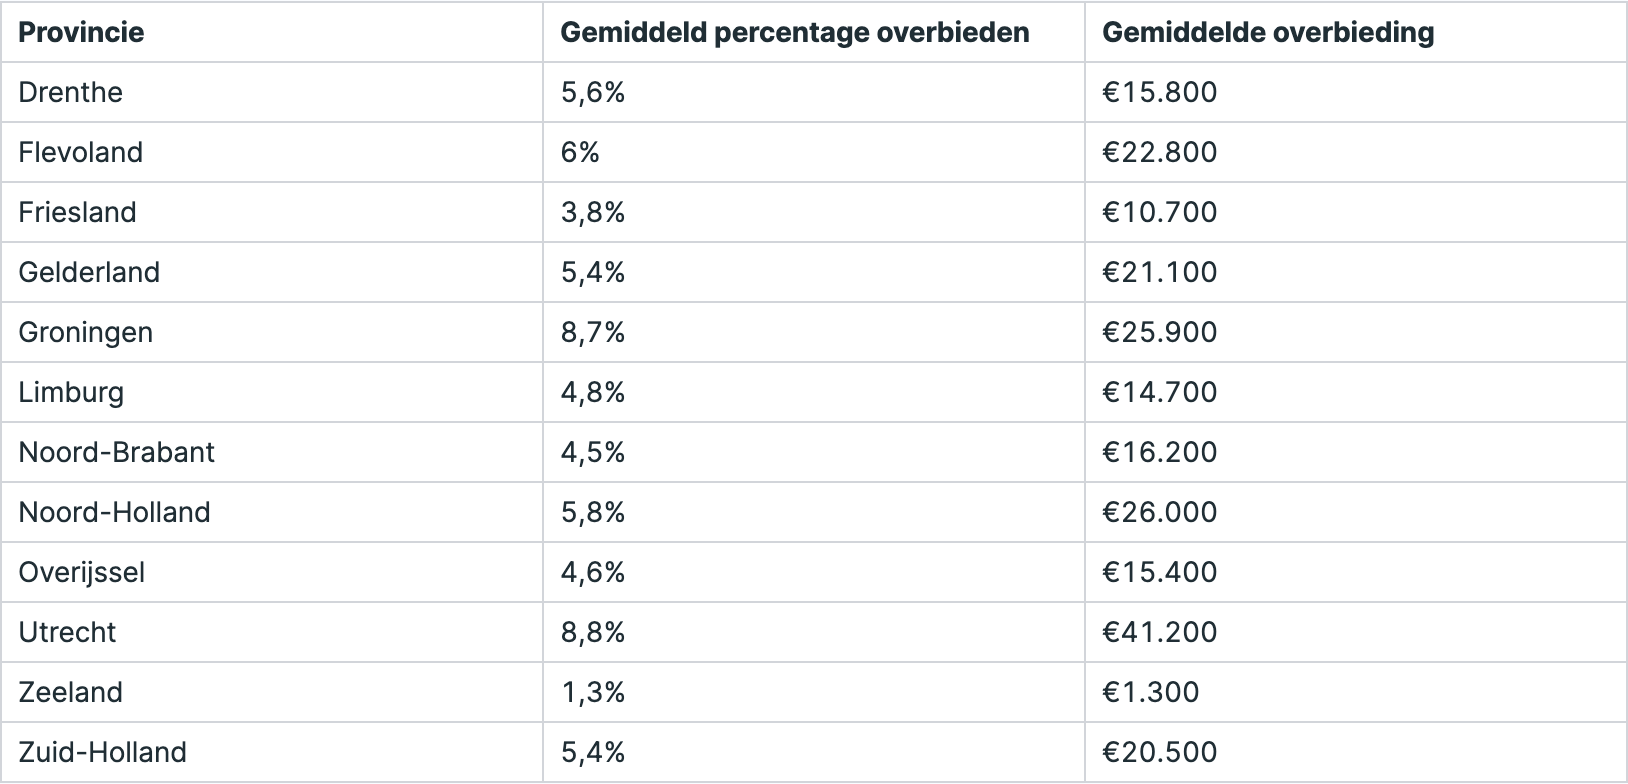Click the Utrecht row name
The height and width of the screenshot is (784, 1628).
(67, 632)
